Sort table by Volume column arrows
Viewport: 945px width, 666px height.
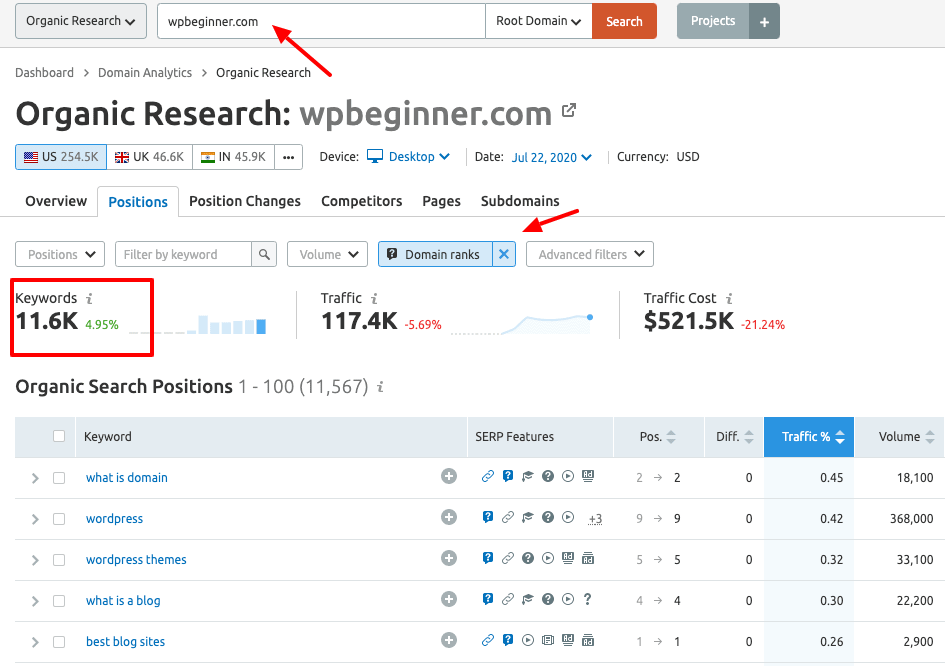tap(930, 437)
